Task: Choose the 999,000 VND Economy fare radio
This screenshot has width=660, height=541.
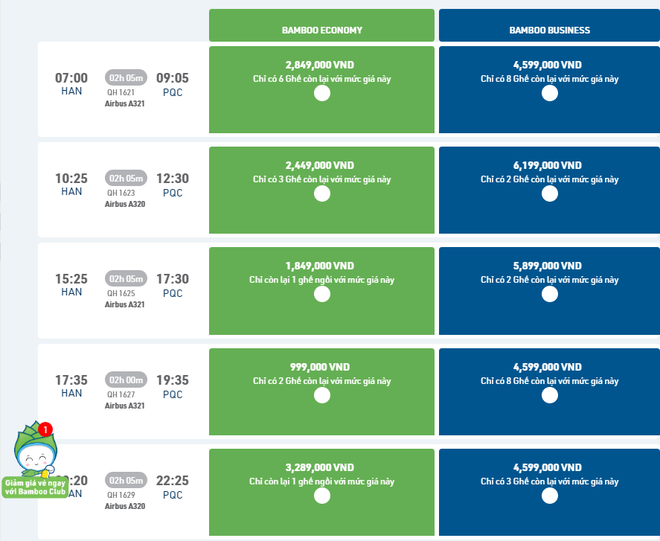Action: 322,396
